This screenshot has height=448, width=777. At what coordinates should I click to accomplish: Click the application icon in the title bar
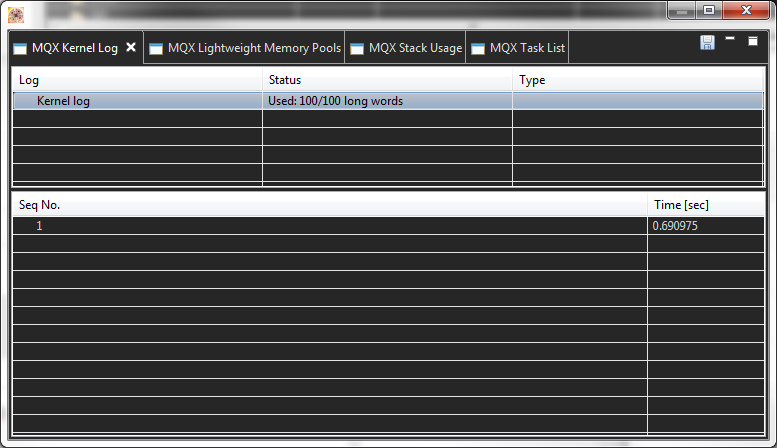point(16,15)
